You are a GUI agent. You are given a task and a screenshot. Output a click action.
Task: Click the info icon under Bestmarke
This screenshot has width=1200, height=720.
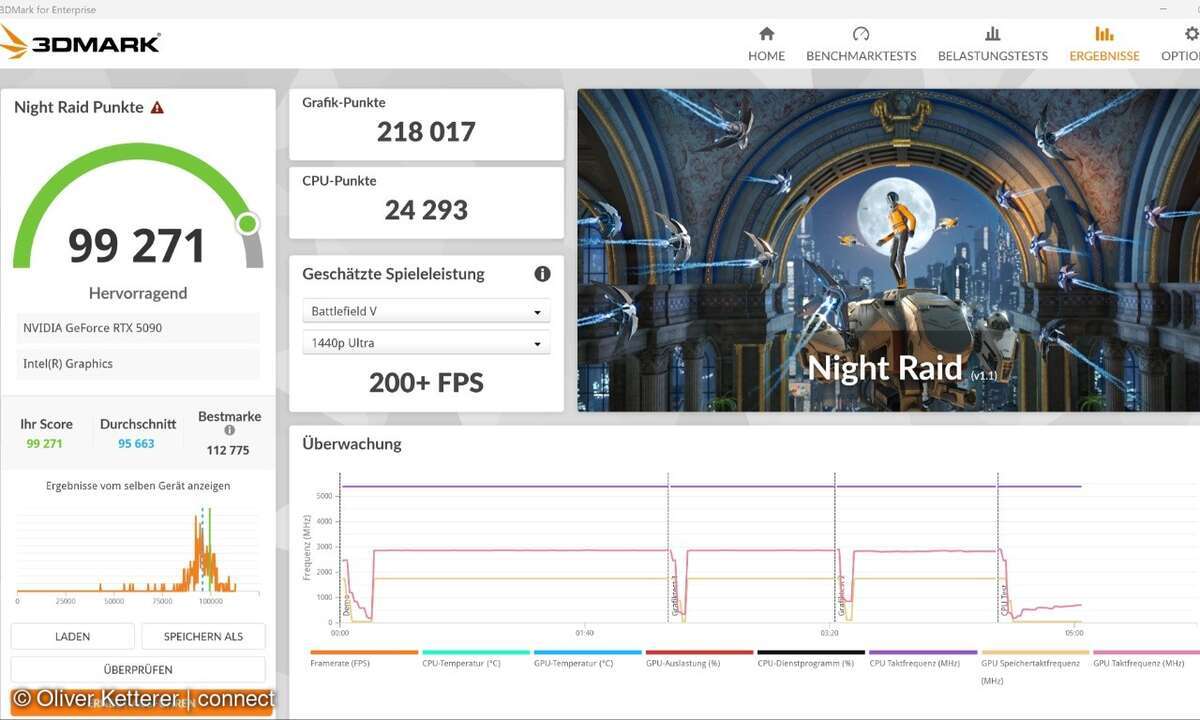230,431
